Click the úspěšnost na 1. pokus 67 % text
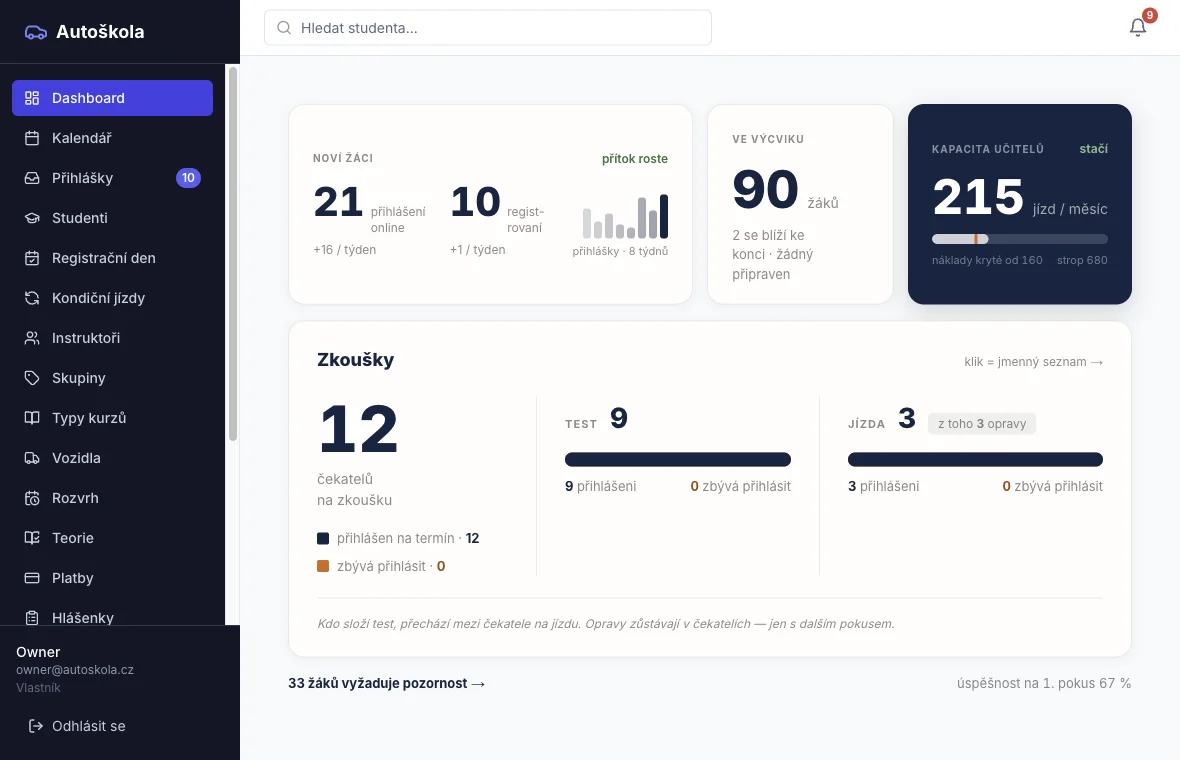Screen dimensions: 1180x760 1044,683
